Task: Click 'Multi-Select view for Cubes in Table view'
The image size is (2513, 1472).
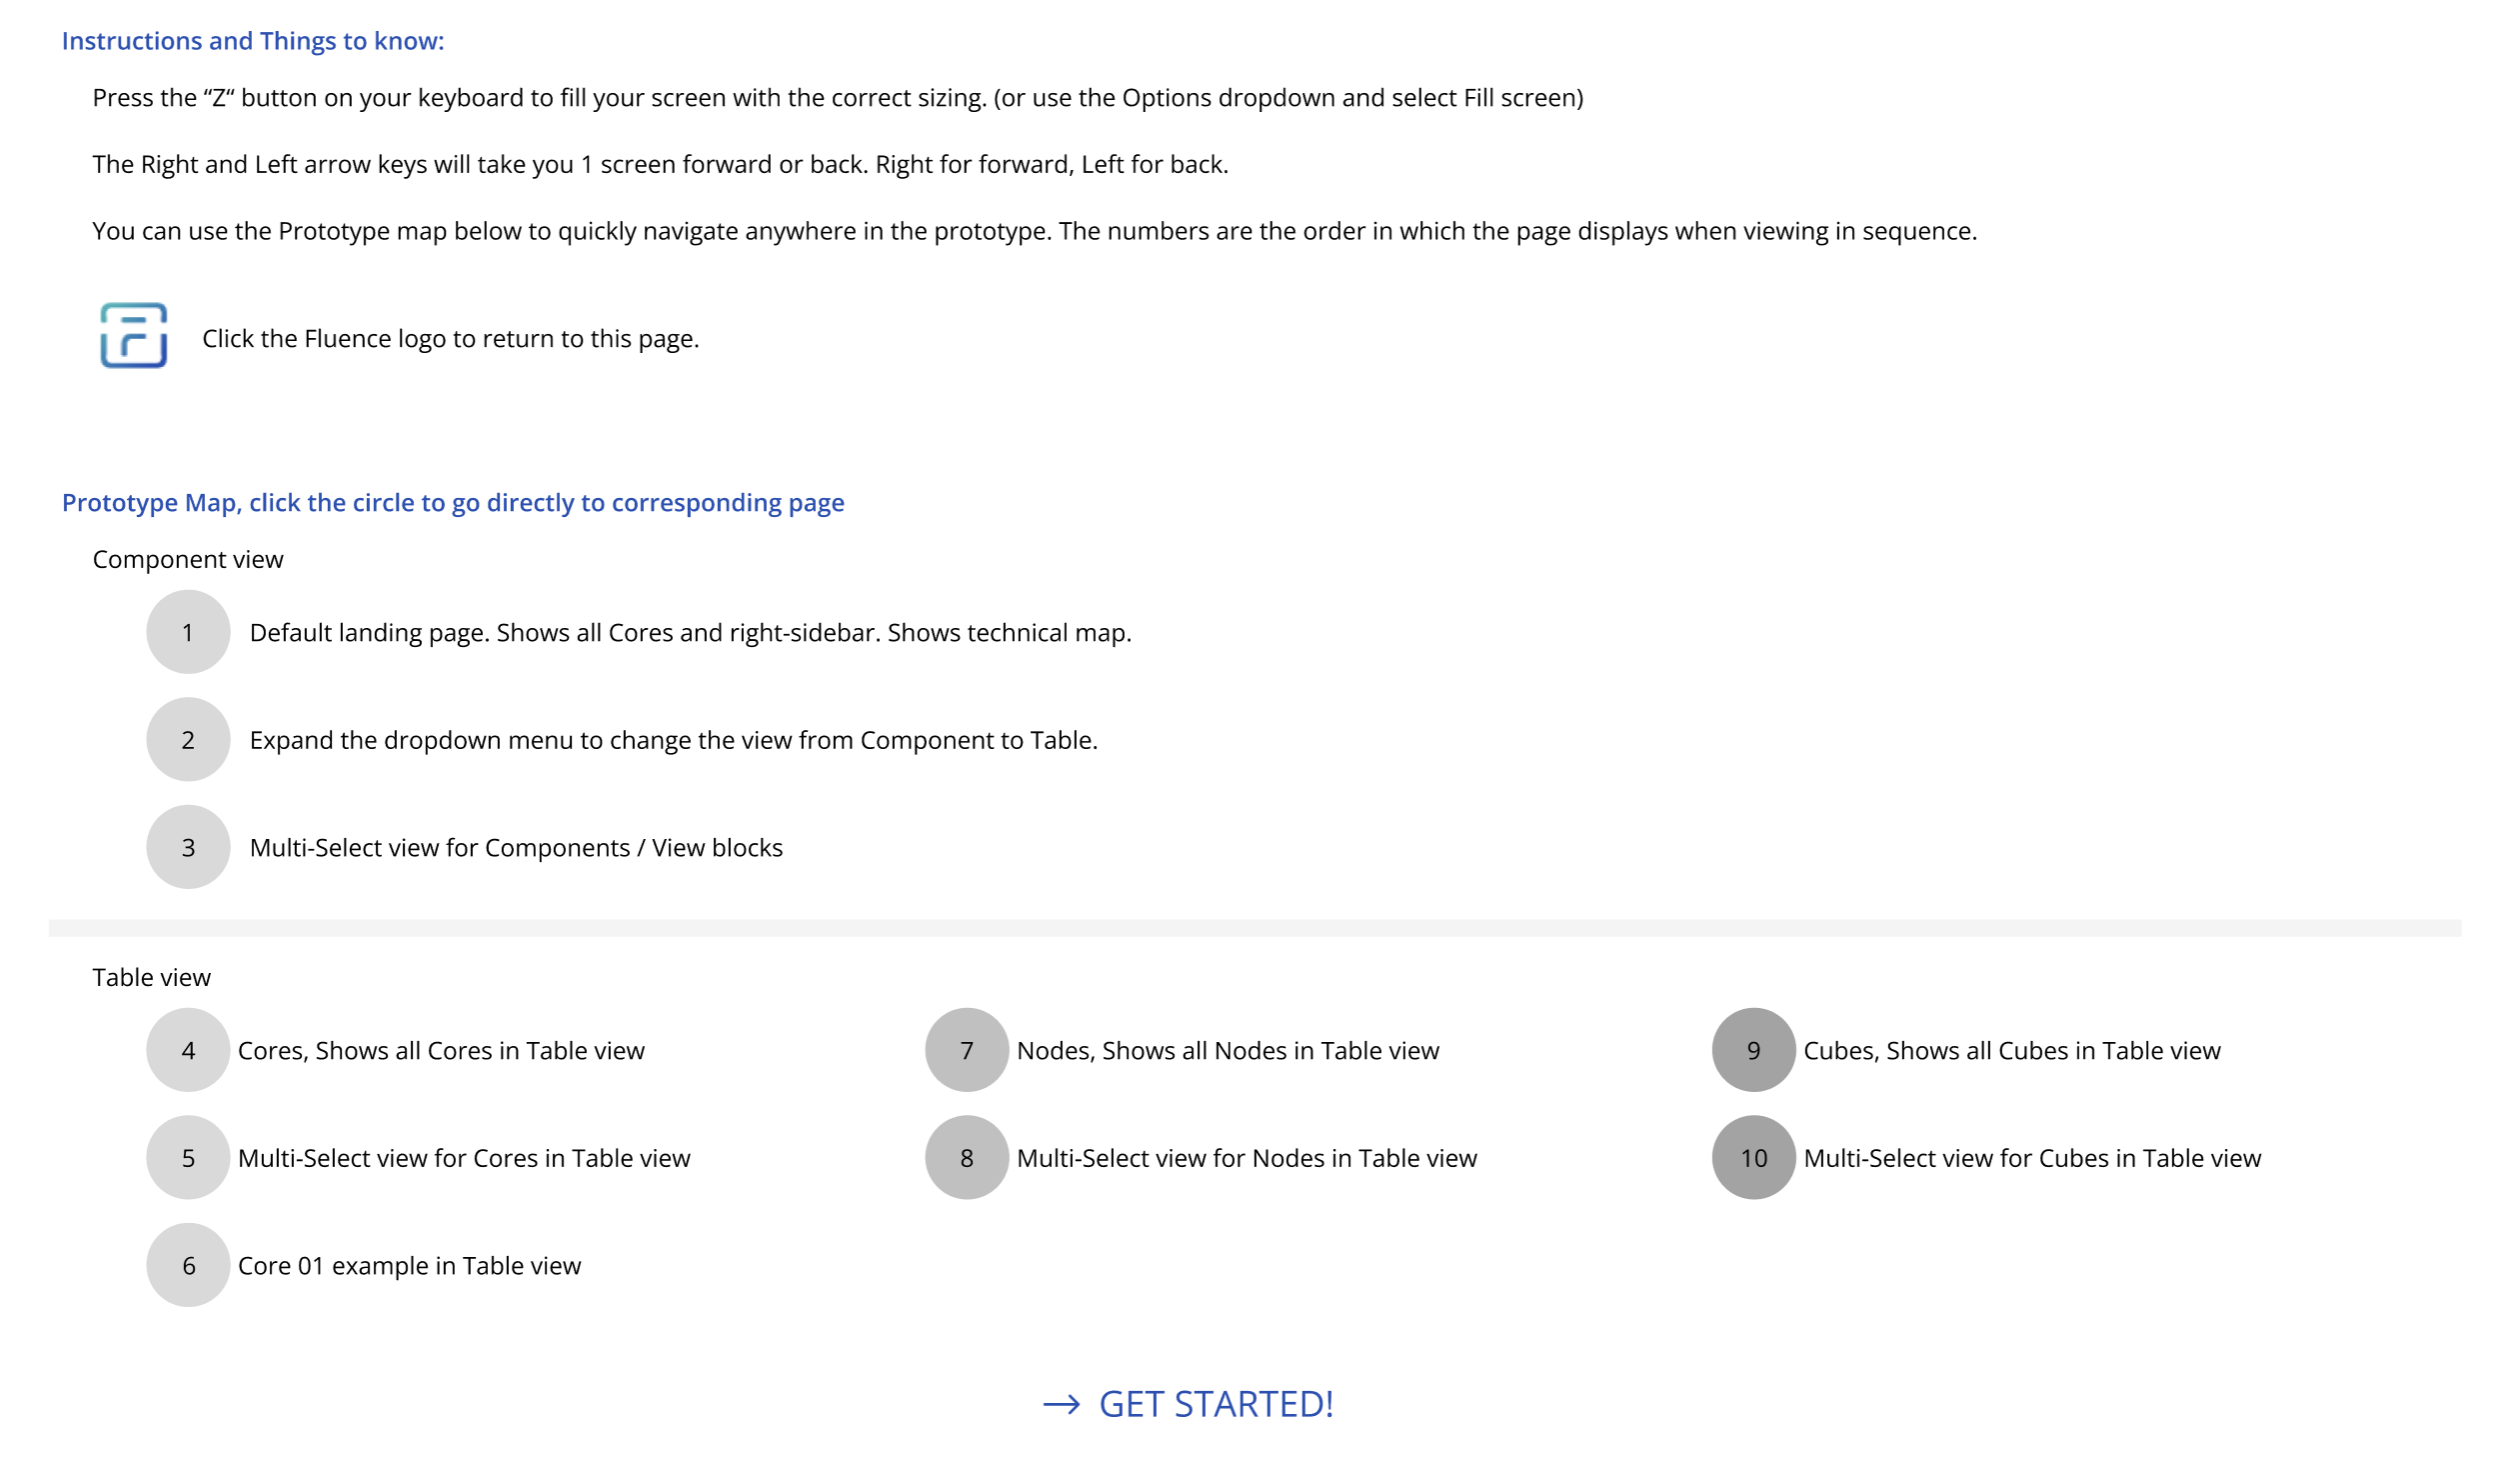Action: point(2032,1159)
